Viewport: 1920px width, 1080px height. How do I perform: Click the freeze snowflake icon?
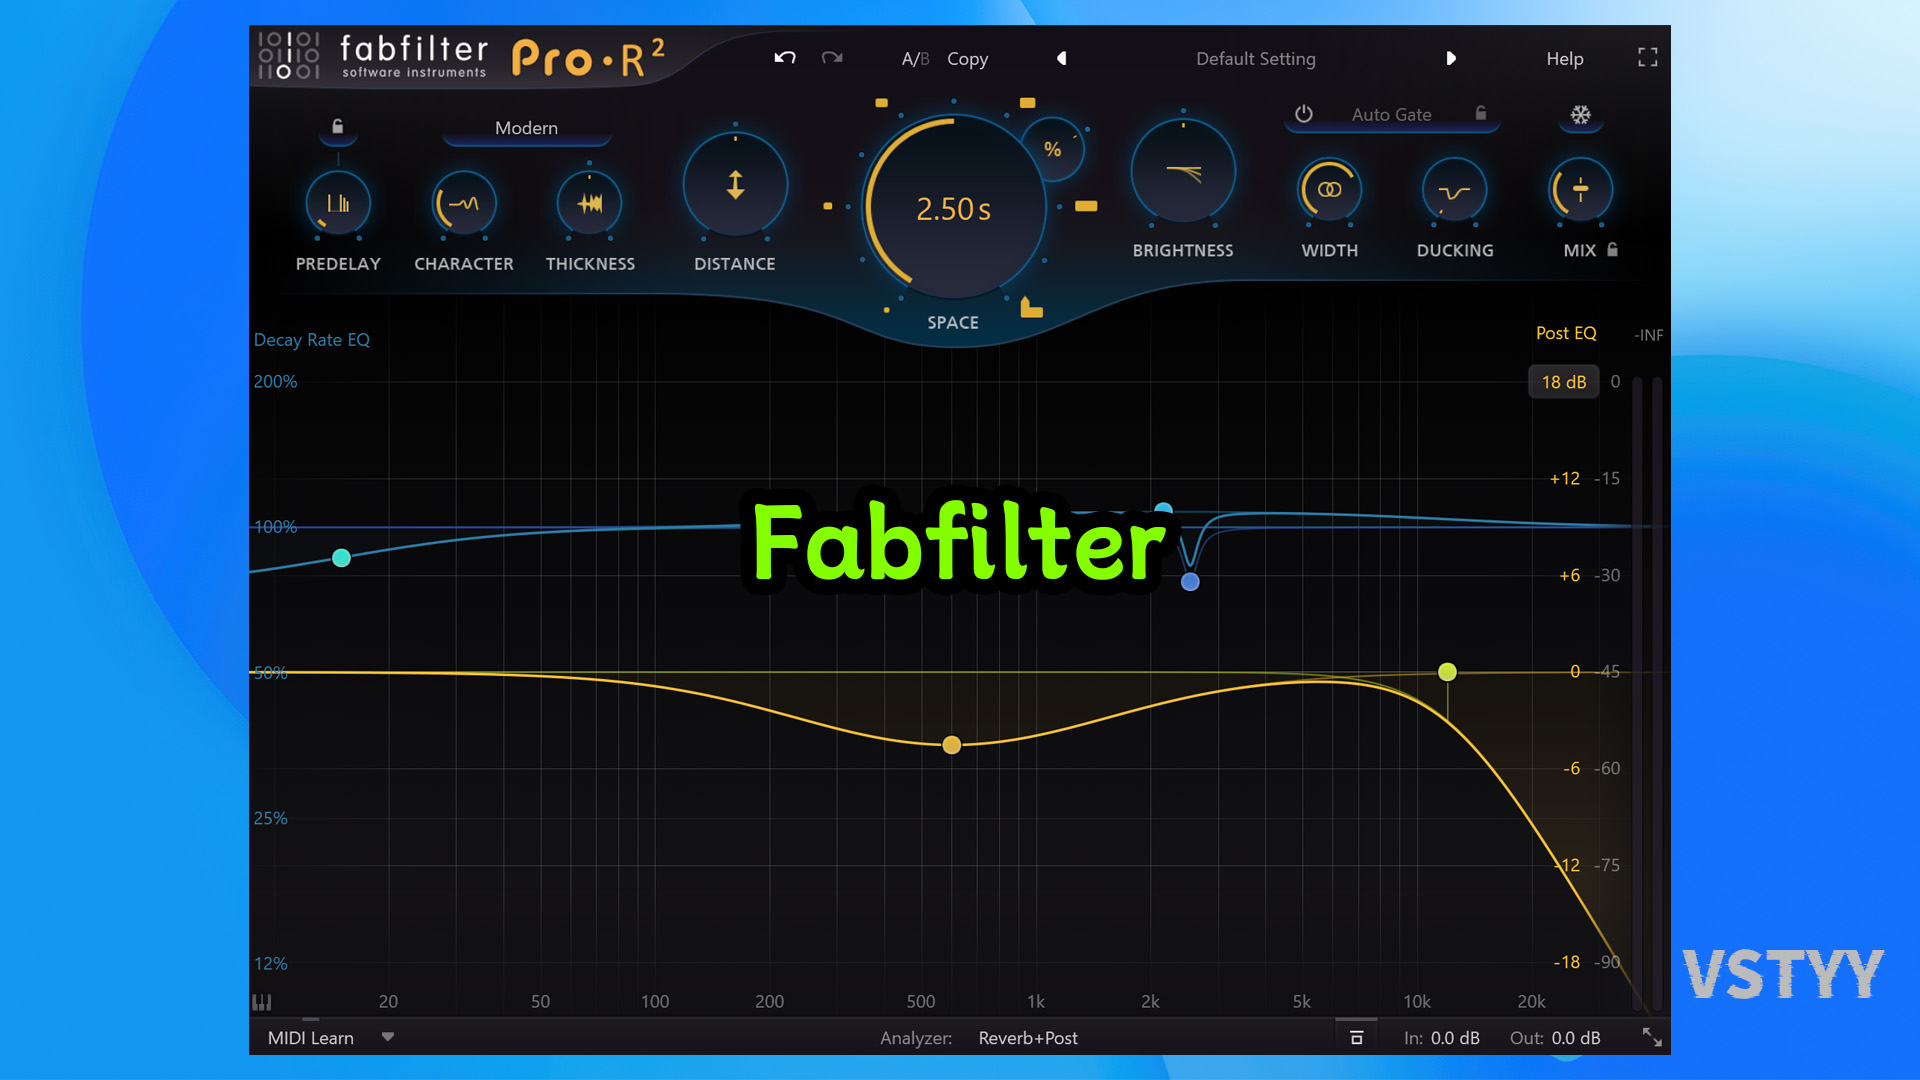1580,115
